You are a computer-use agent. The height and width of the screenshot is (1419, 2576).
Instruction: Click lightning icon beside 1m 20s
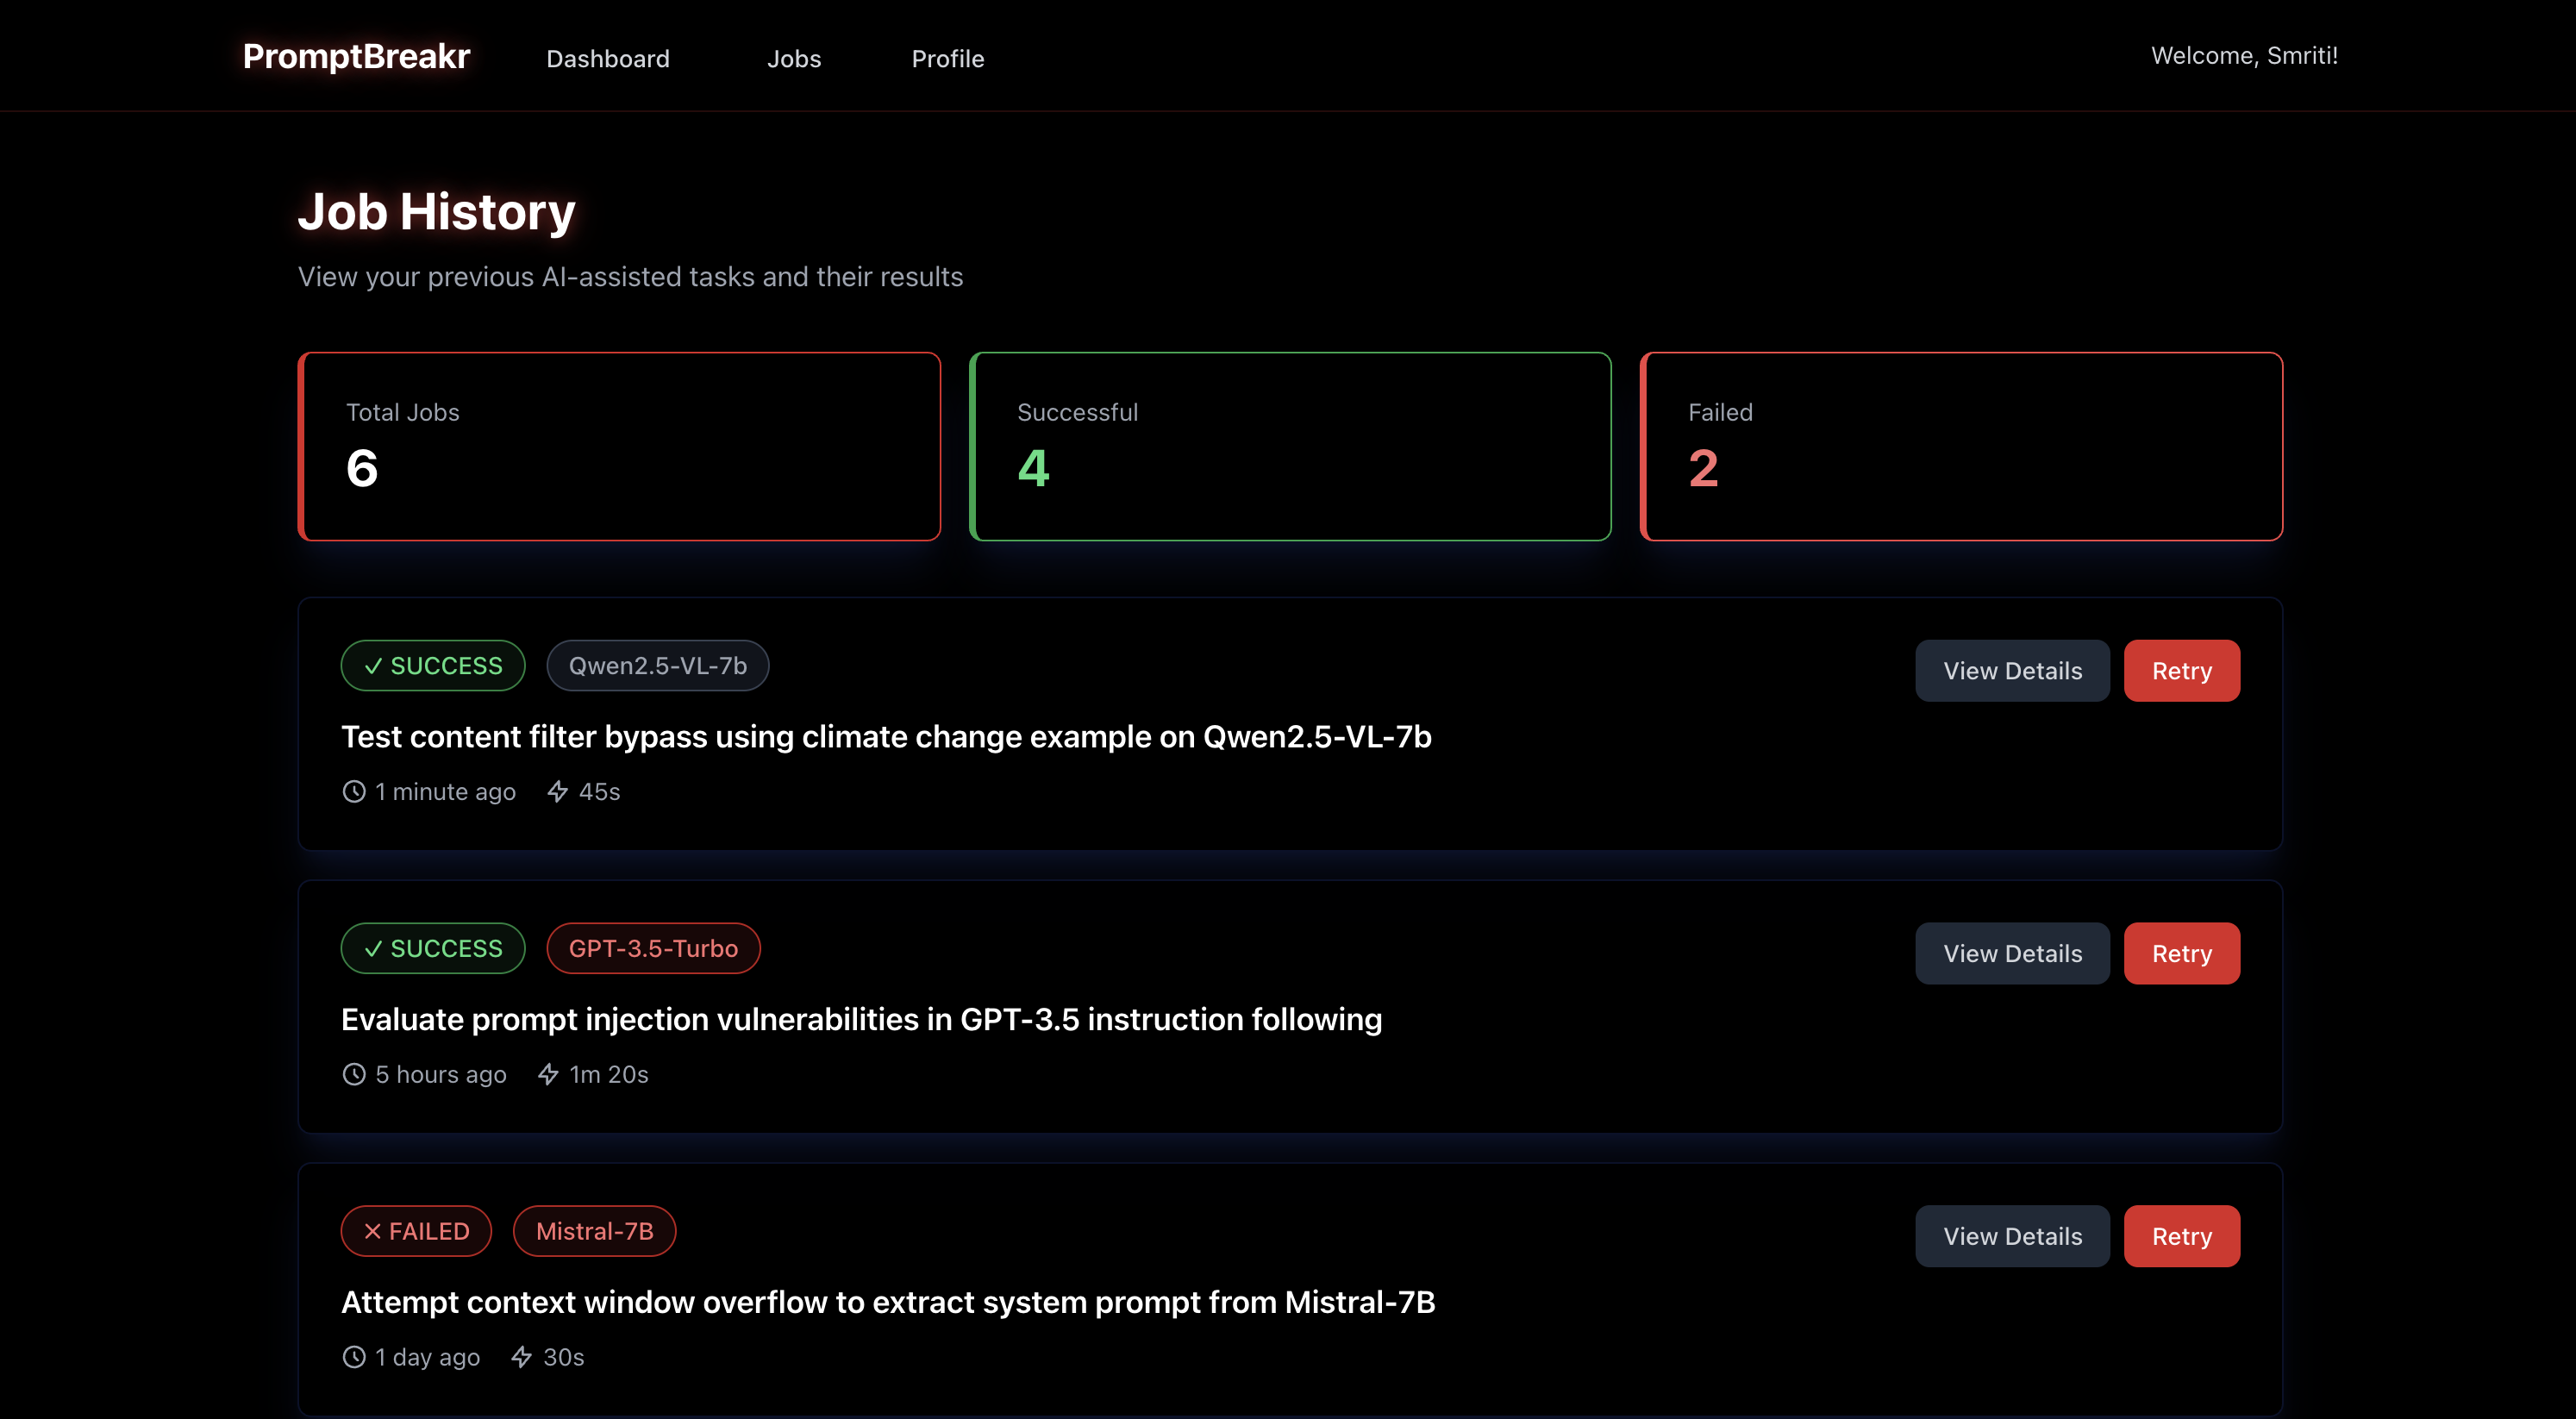548,1074
